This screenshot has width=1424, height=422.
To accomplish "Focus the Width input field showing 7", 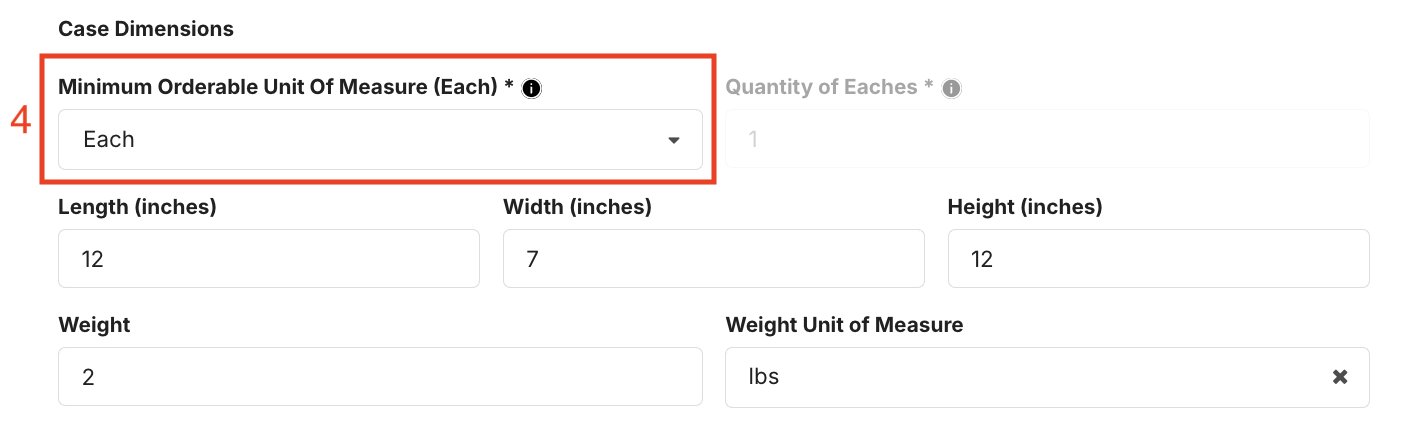I will 713,259.
